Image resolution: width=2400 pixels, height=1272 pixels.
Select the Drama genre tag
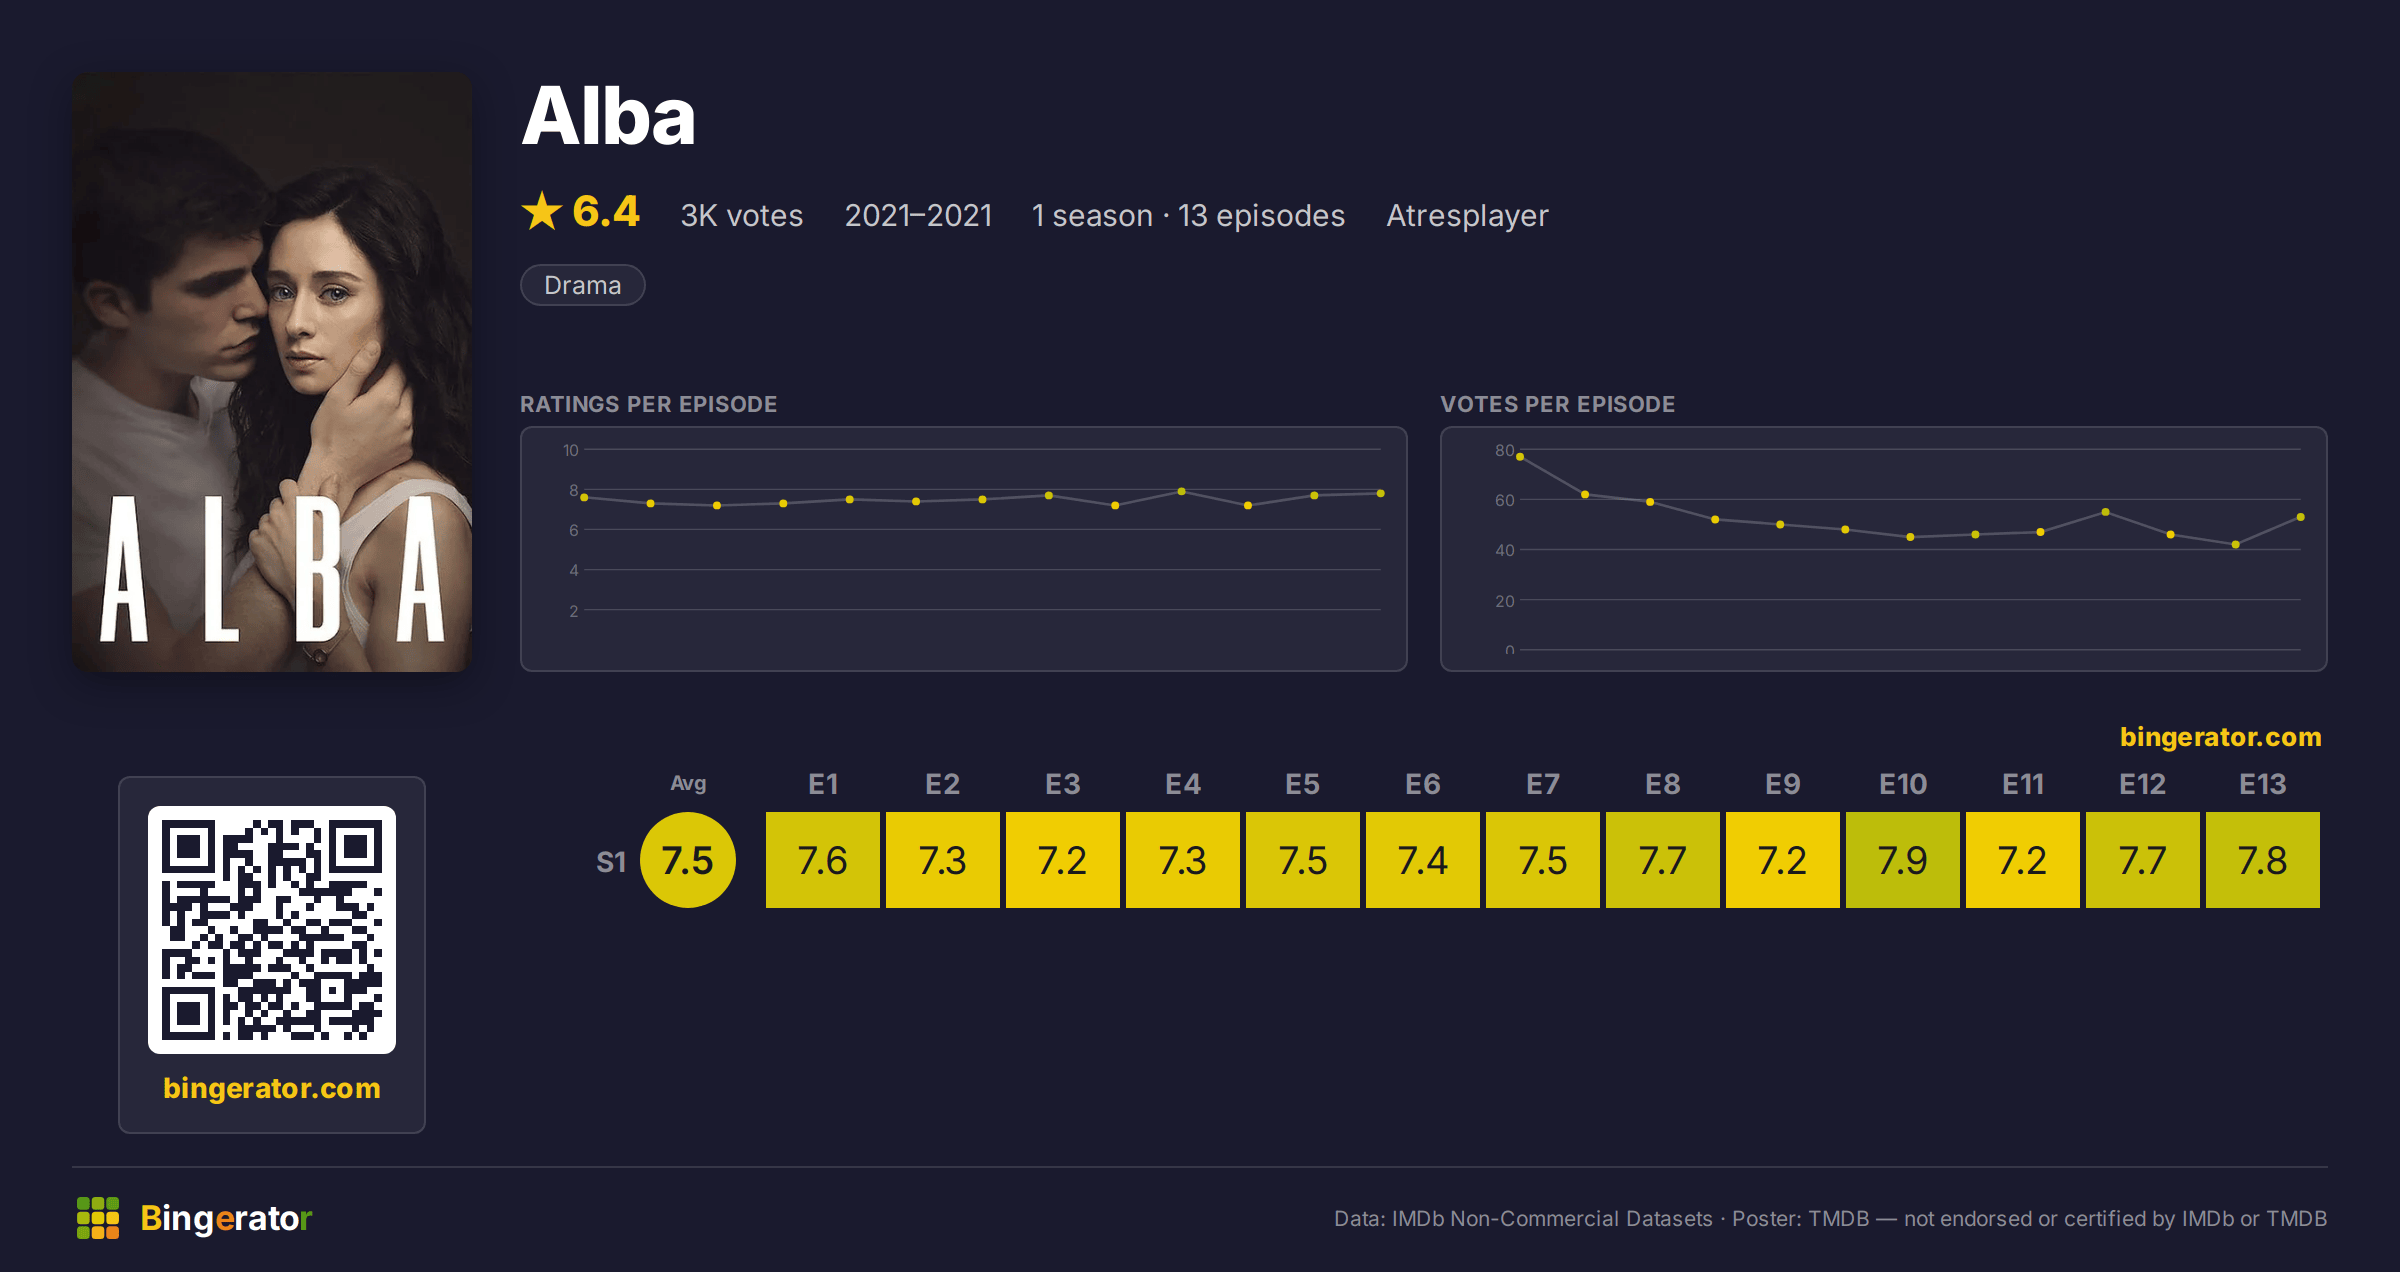tap(583, 285)
